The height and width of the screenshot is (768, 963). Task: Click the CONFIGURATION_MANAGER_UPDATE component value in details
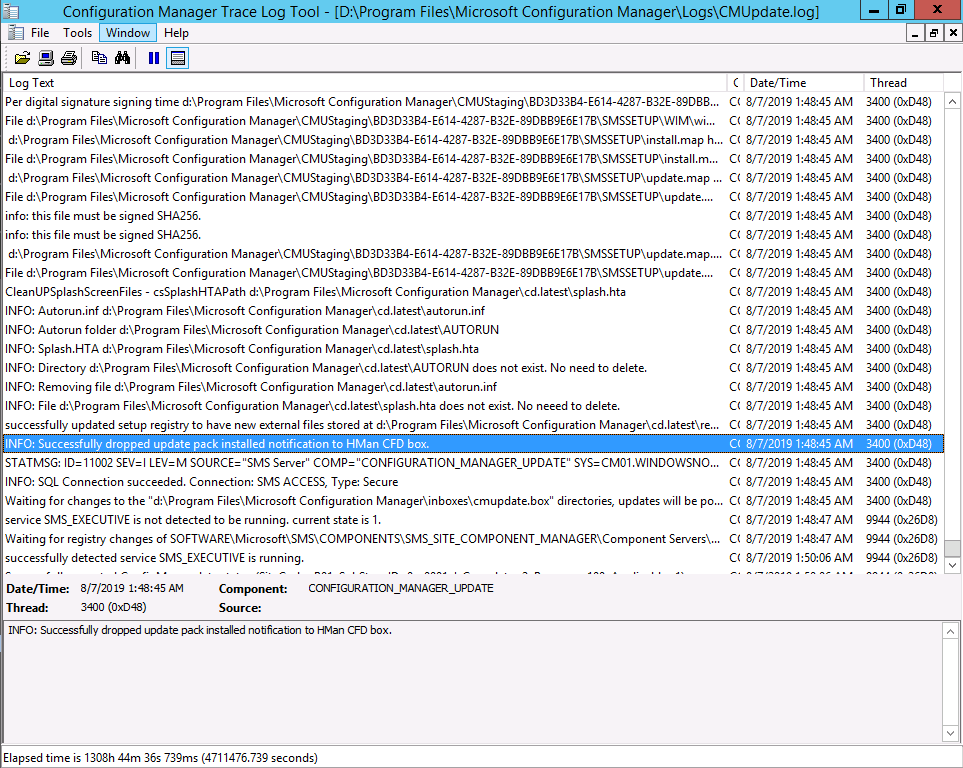(400, 589)
